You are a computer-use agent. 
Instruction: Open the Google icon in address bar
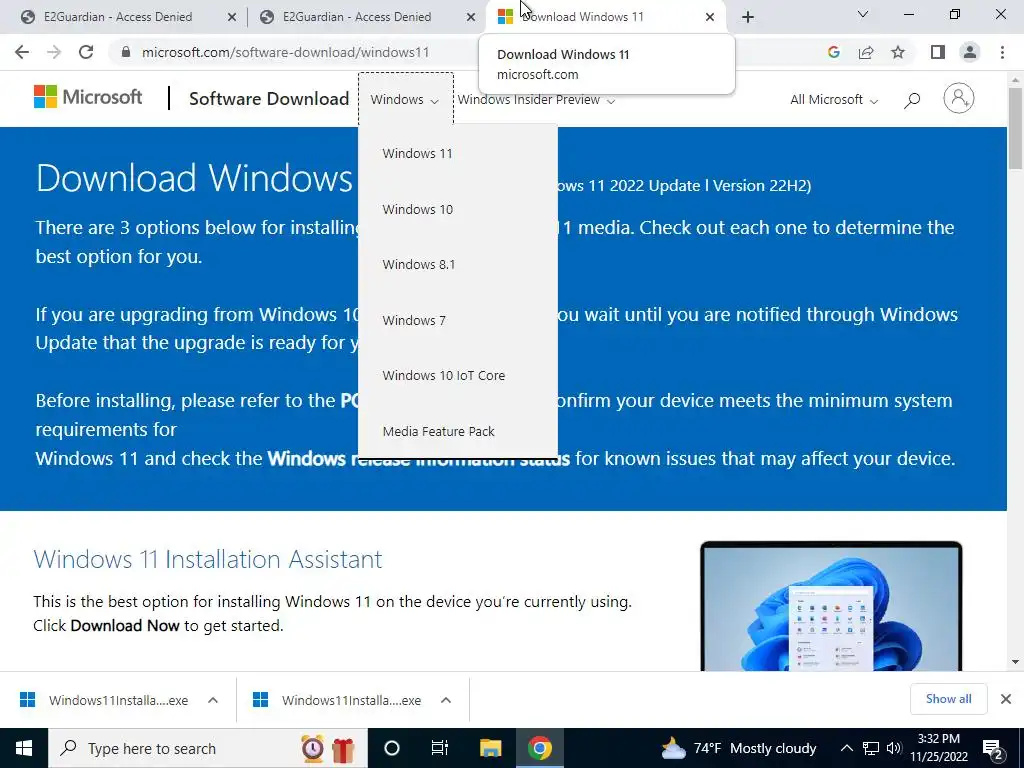click(833, 52)
